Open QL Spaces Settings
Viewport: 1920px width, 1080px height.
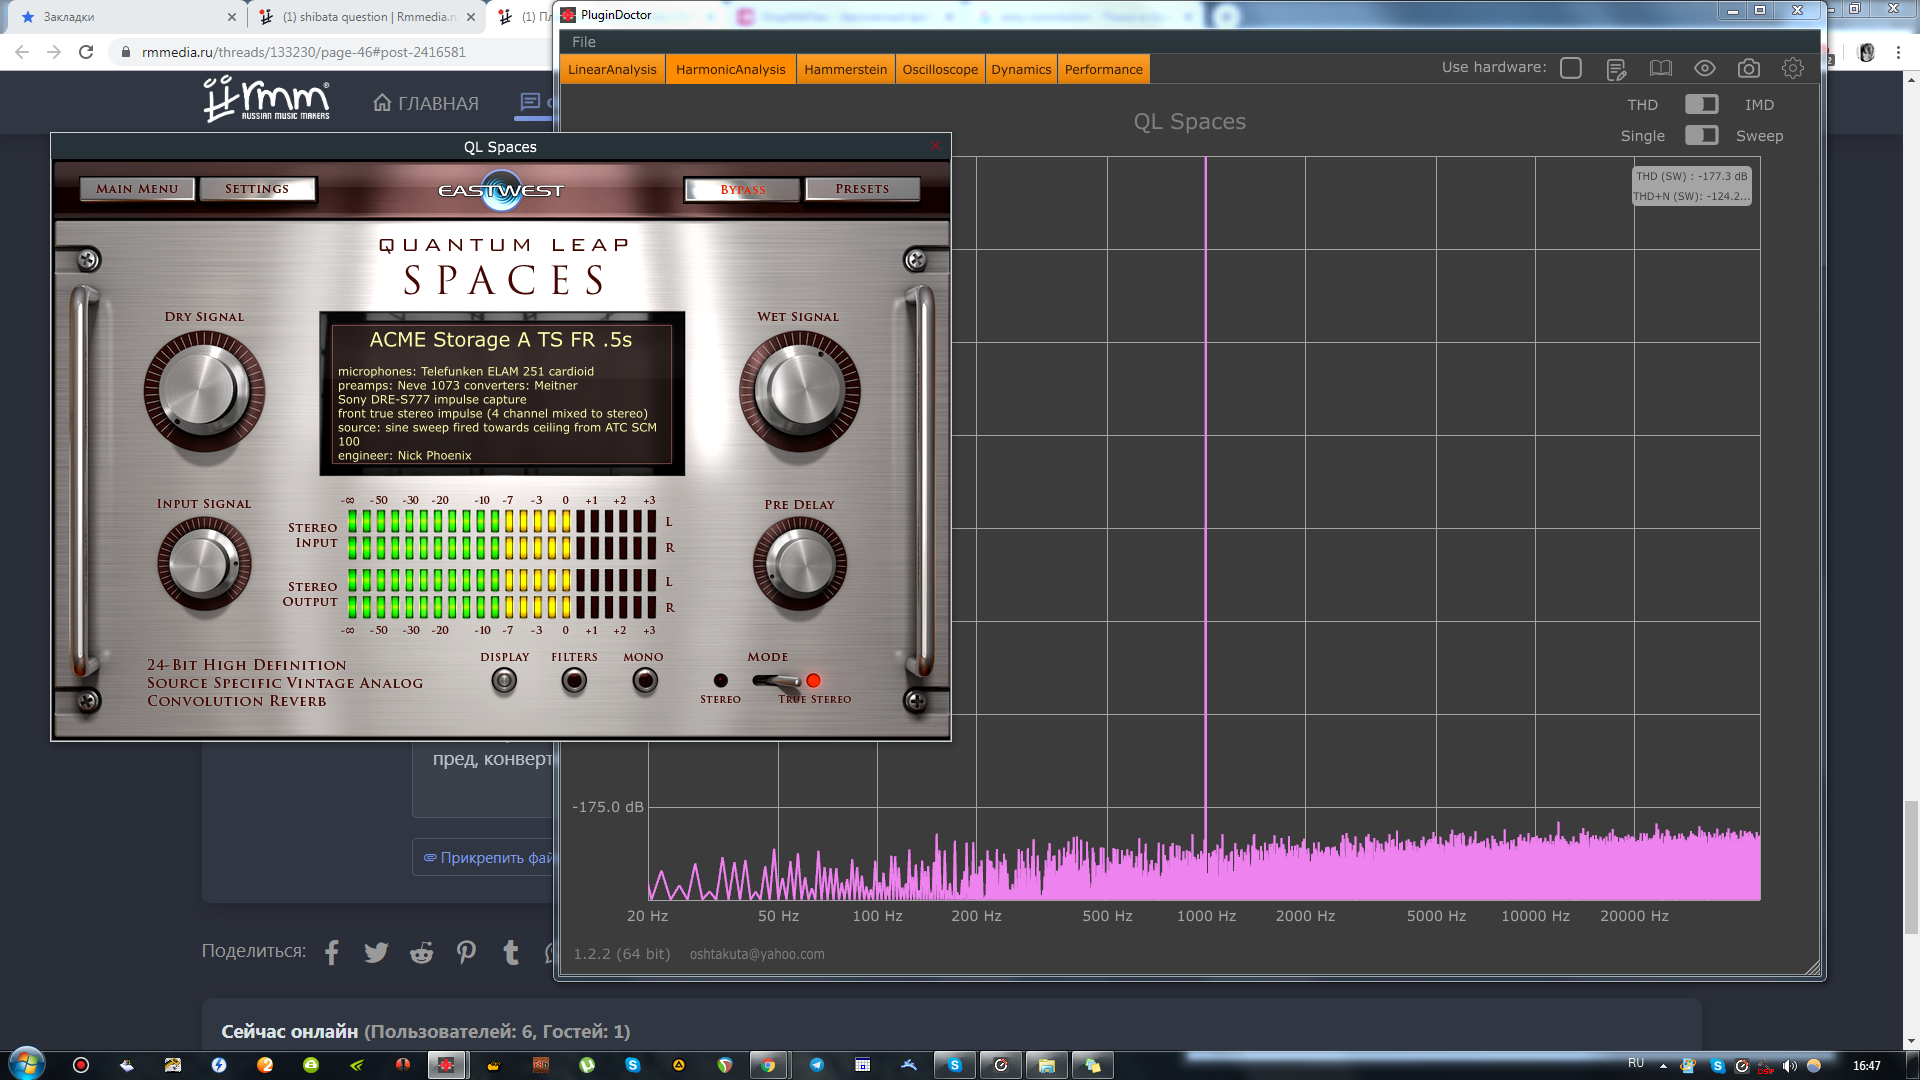pyautogui.click(x=257, y=189)
